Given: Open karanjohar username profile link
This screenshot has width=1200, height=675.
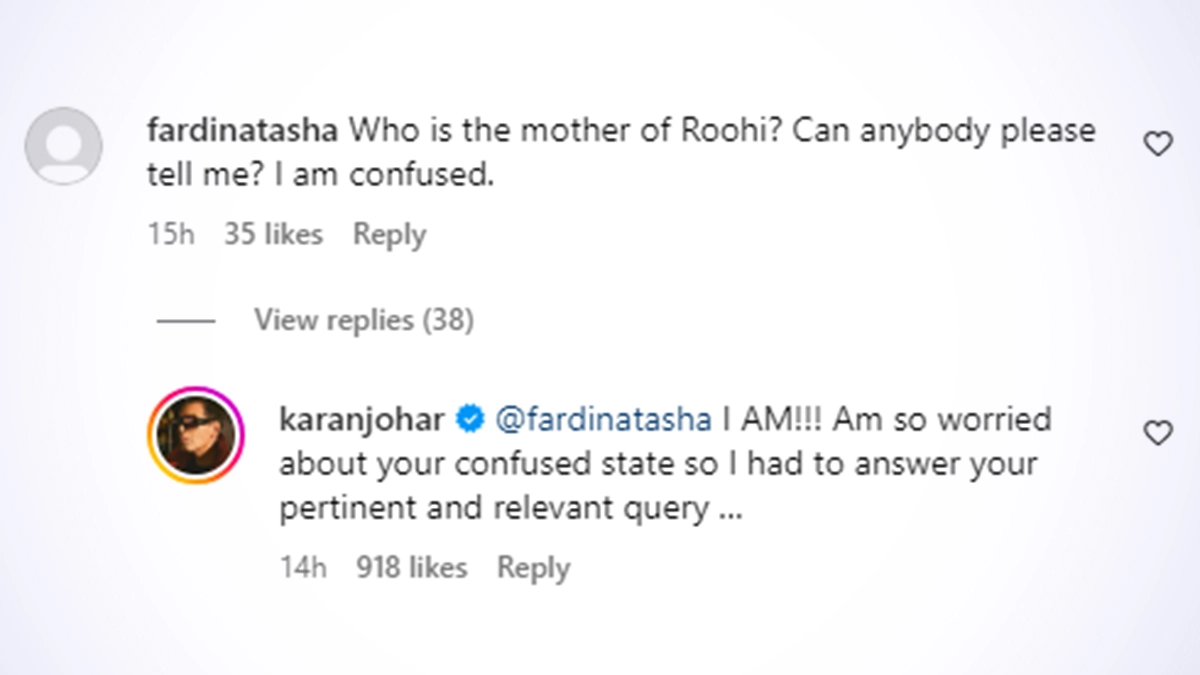Looking at the screenshot, I should tap(361, 420).
